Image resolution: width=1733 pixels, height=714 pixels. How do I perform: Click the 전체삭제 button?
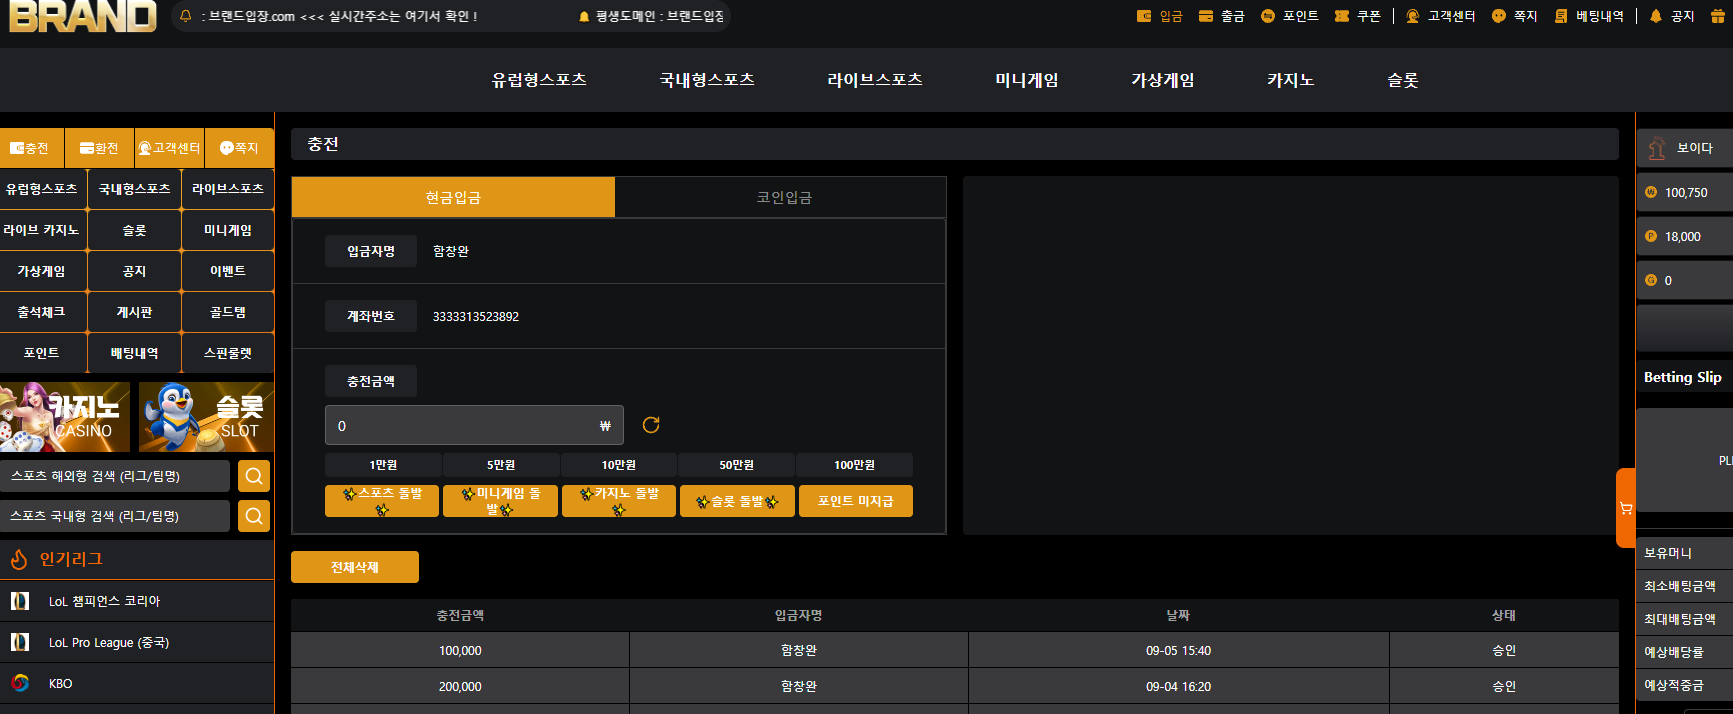click(x=355, y=567)
